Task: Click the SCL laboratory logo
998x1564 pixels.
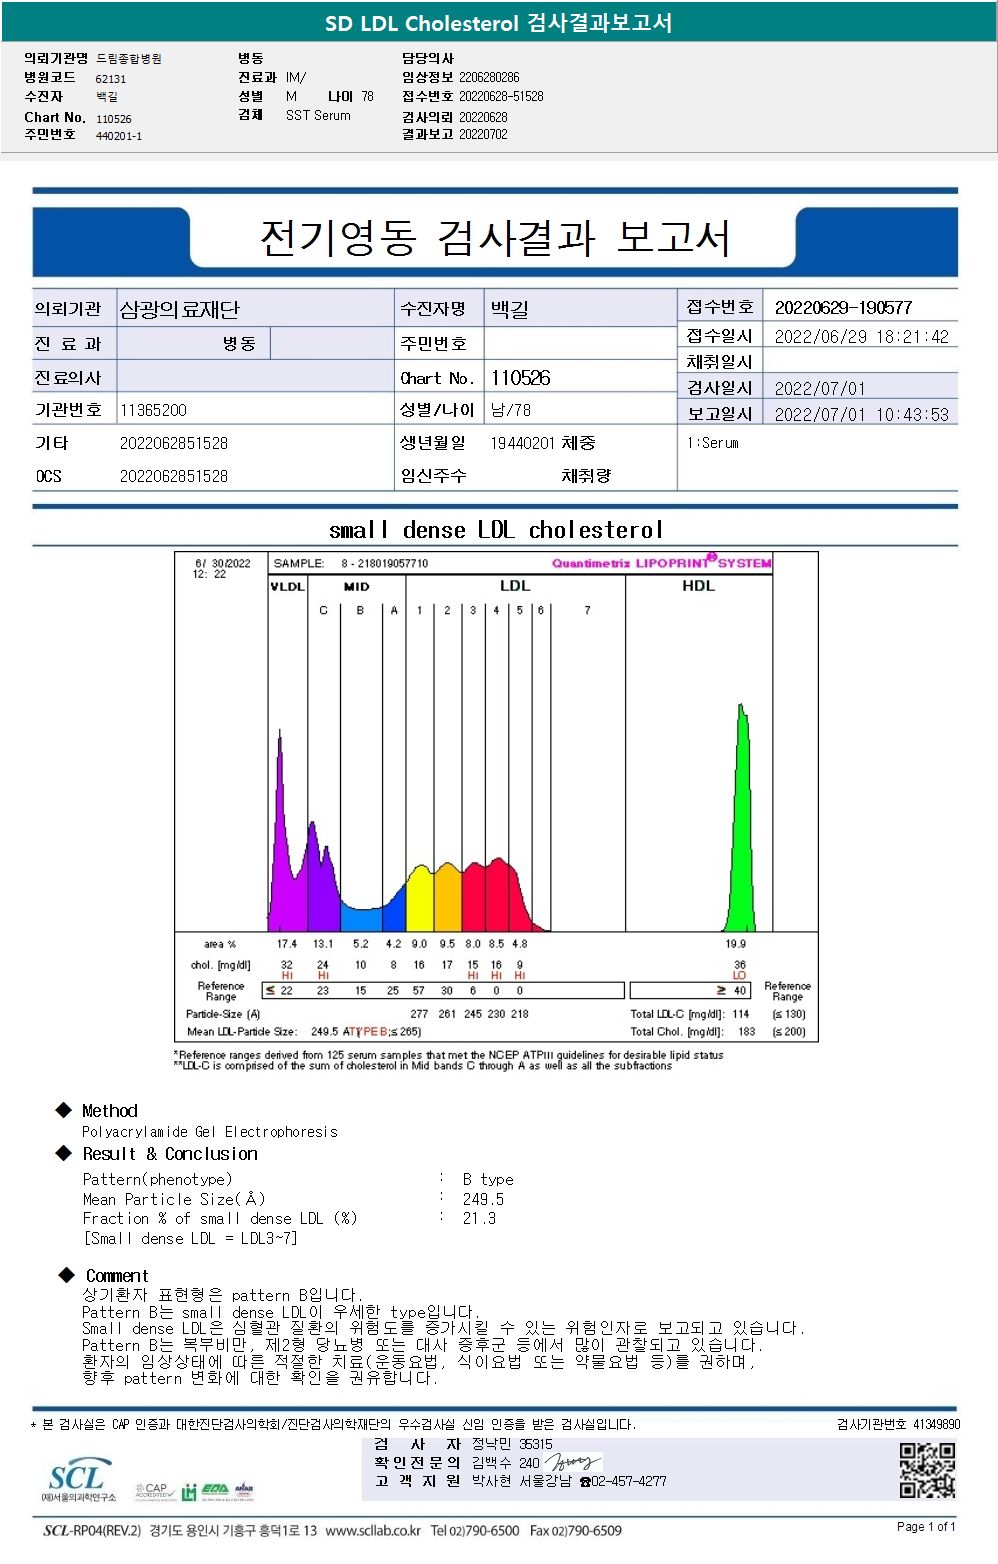Action: click(x=77, y=1481)
